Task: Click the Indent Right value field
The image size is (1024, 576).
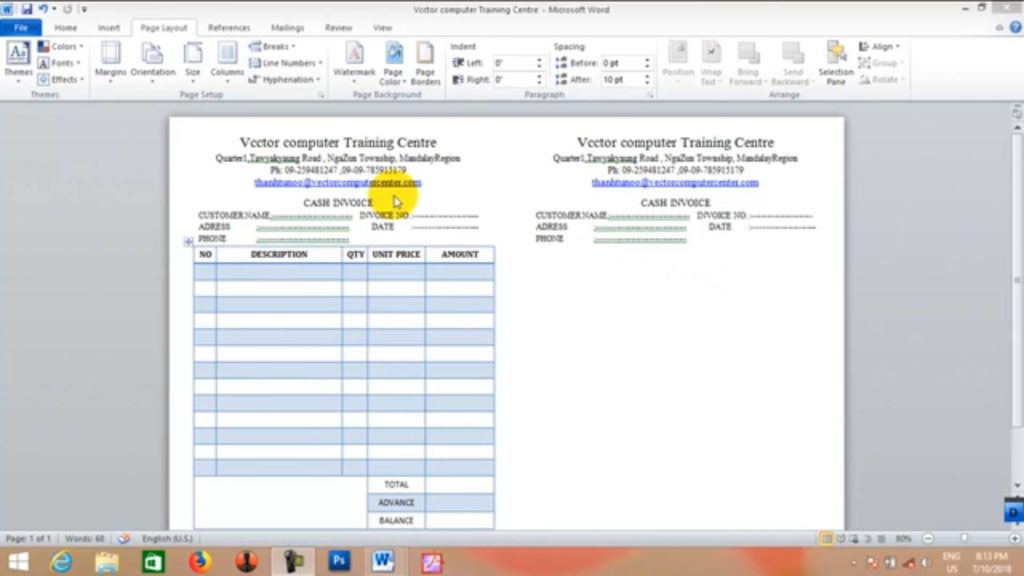Action: tap(513, 79)
